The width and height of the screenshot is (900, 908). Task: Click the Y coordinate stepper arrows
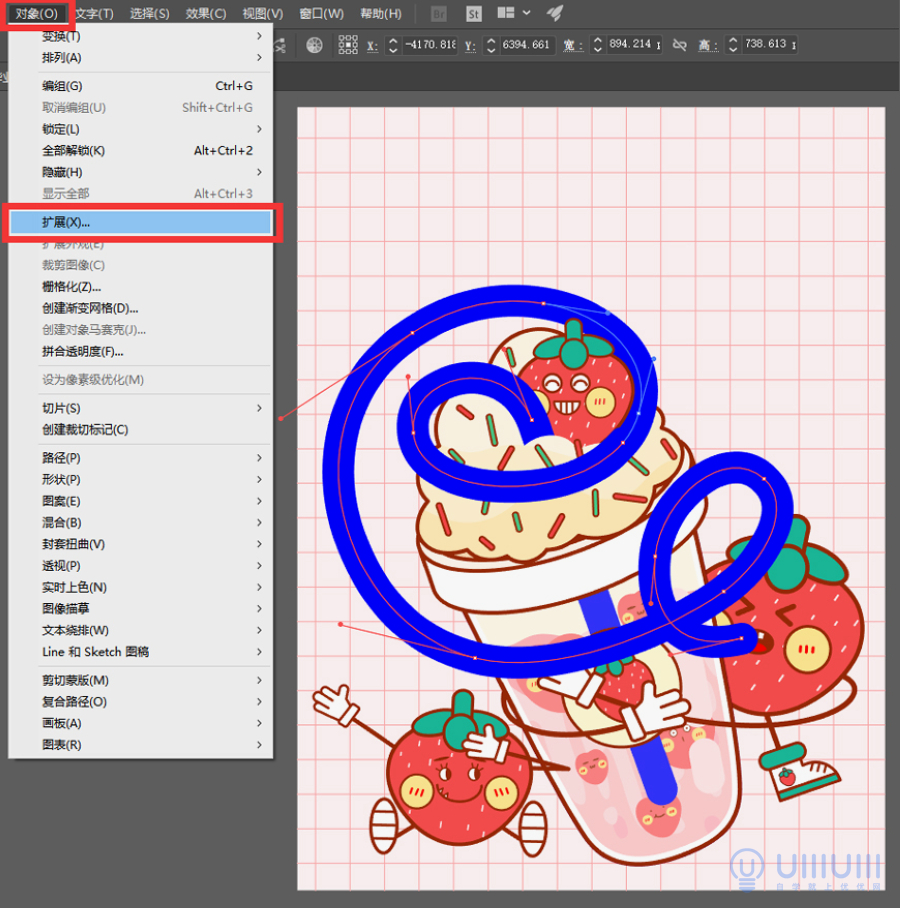491,45
